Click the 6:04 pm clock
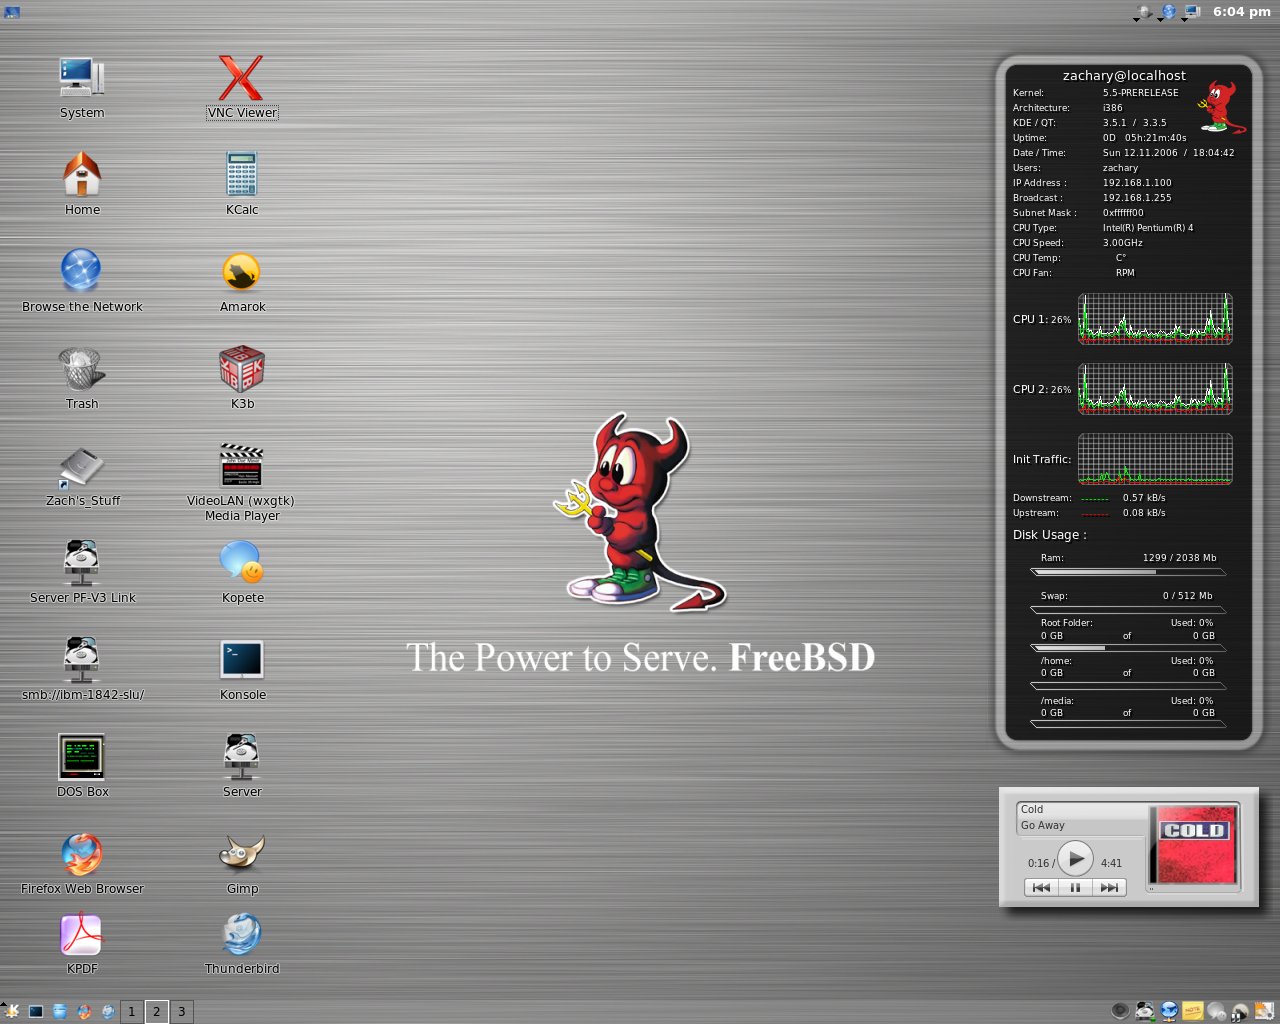 pyautogui.click(x=1242, y=12)
